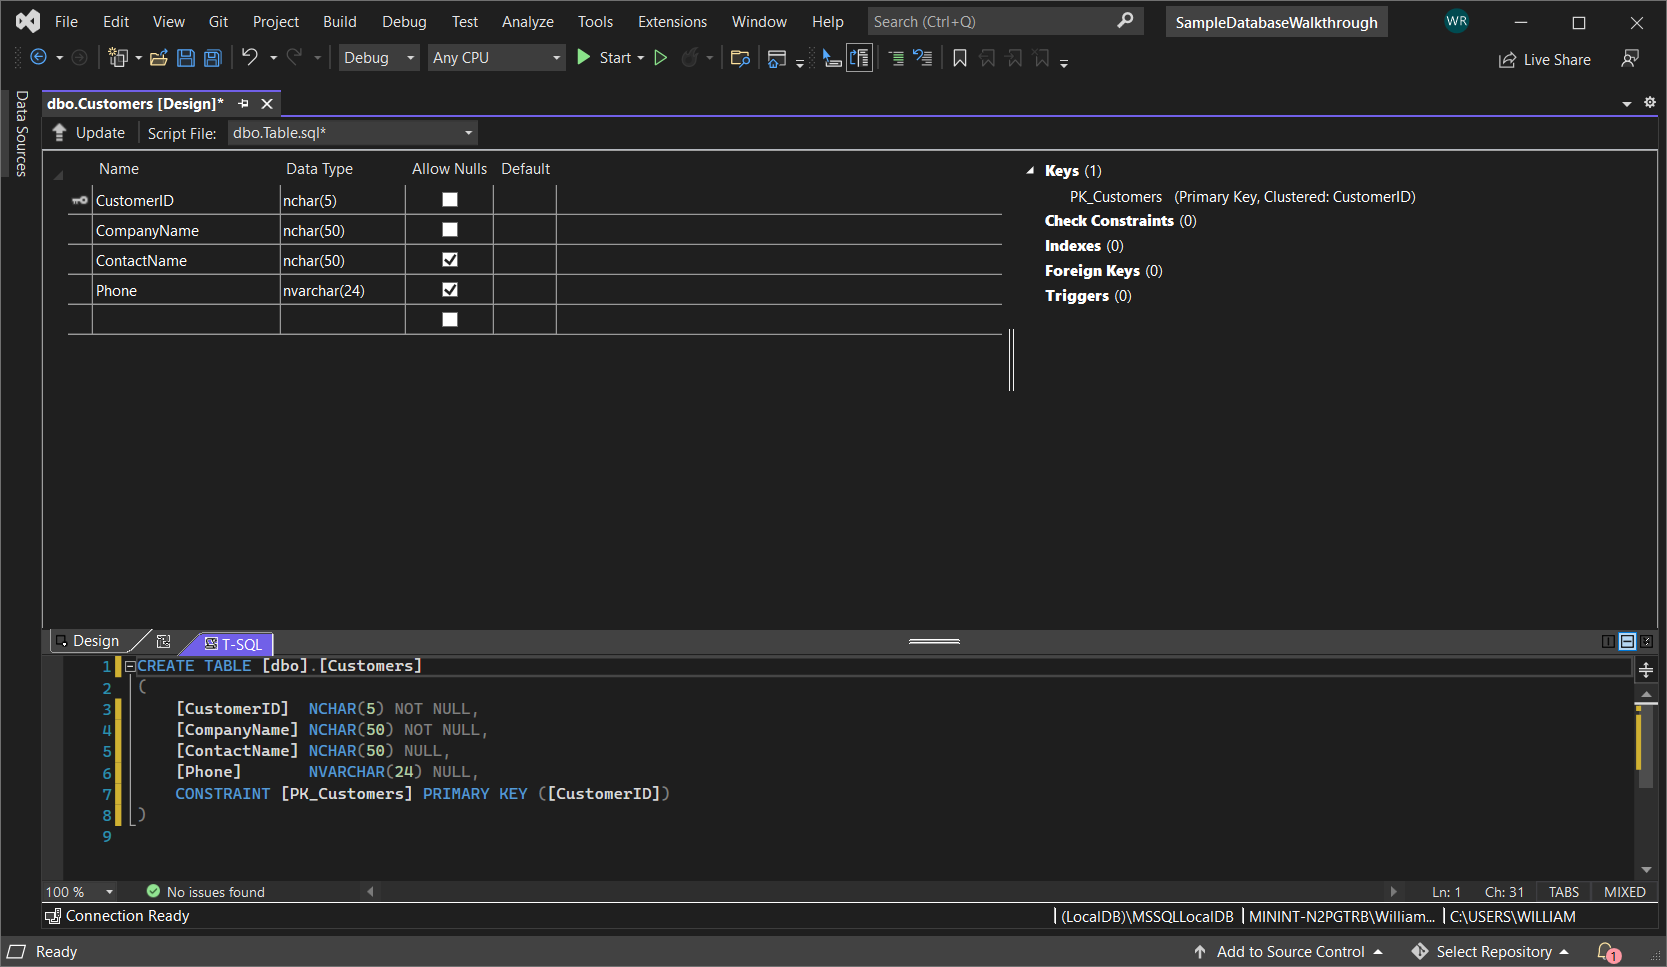Uncheck Allow Nulls for ContactName

click(x=450, y=260)
